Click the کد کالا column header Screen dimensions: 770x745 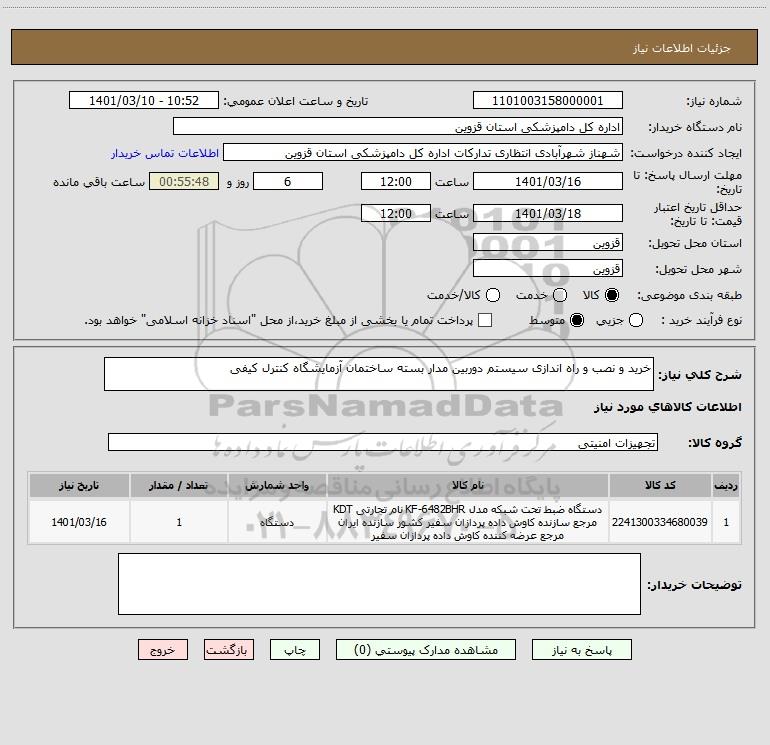660,485
